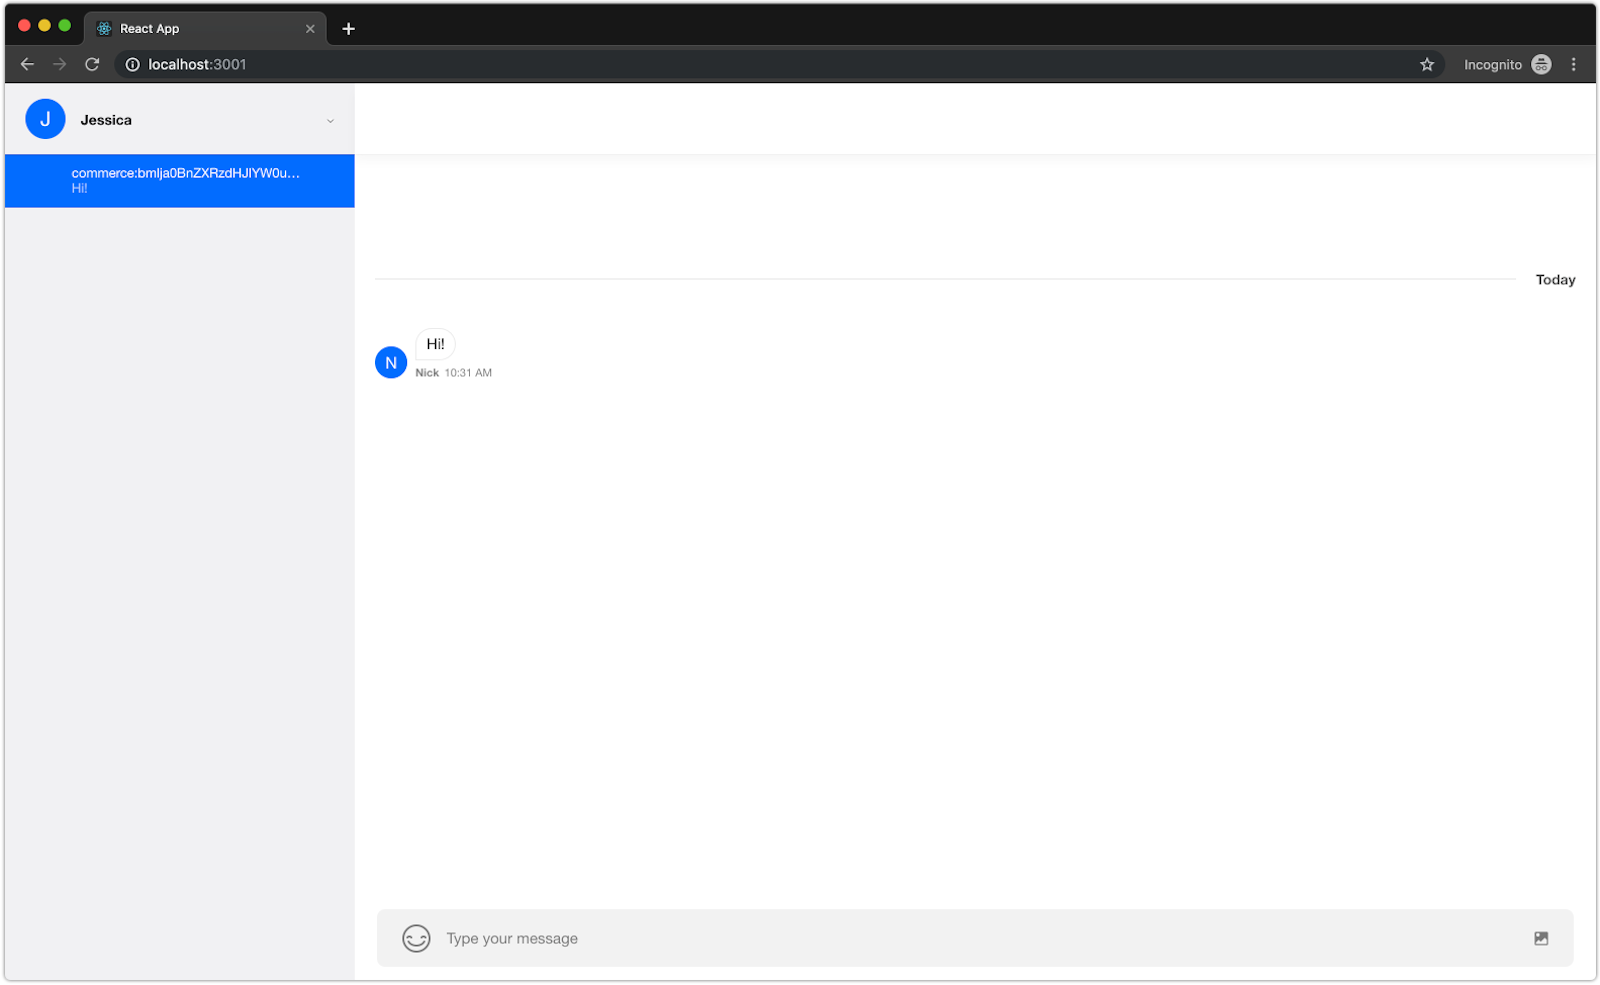1600x985 pixels.
Task: Click the React logo favicon on the tab
Action: pyautogui.click(x=103, y=29)
